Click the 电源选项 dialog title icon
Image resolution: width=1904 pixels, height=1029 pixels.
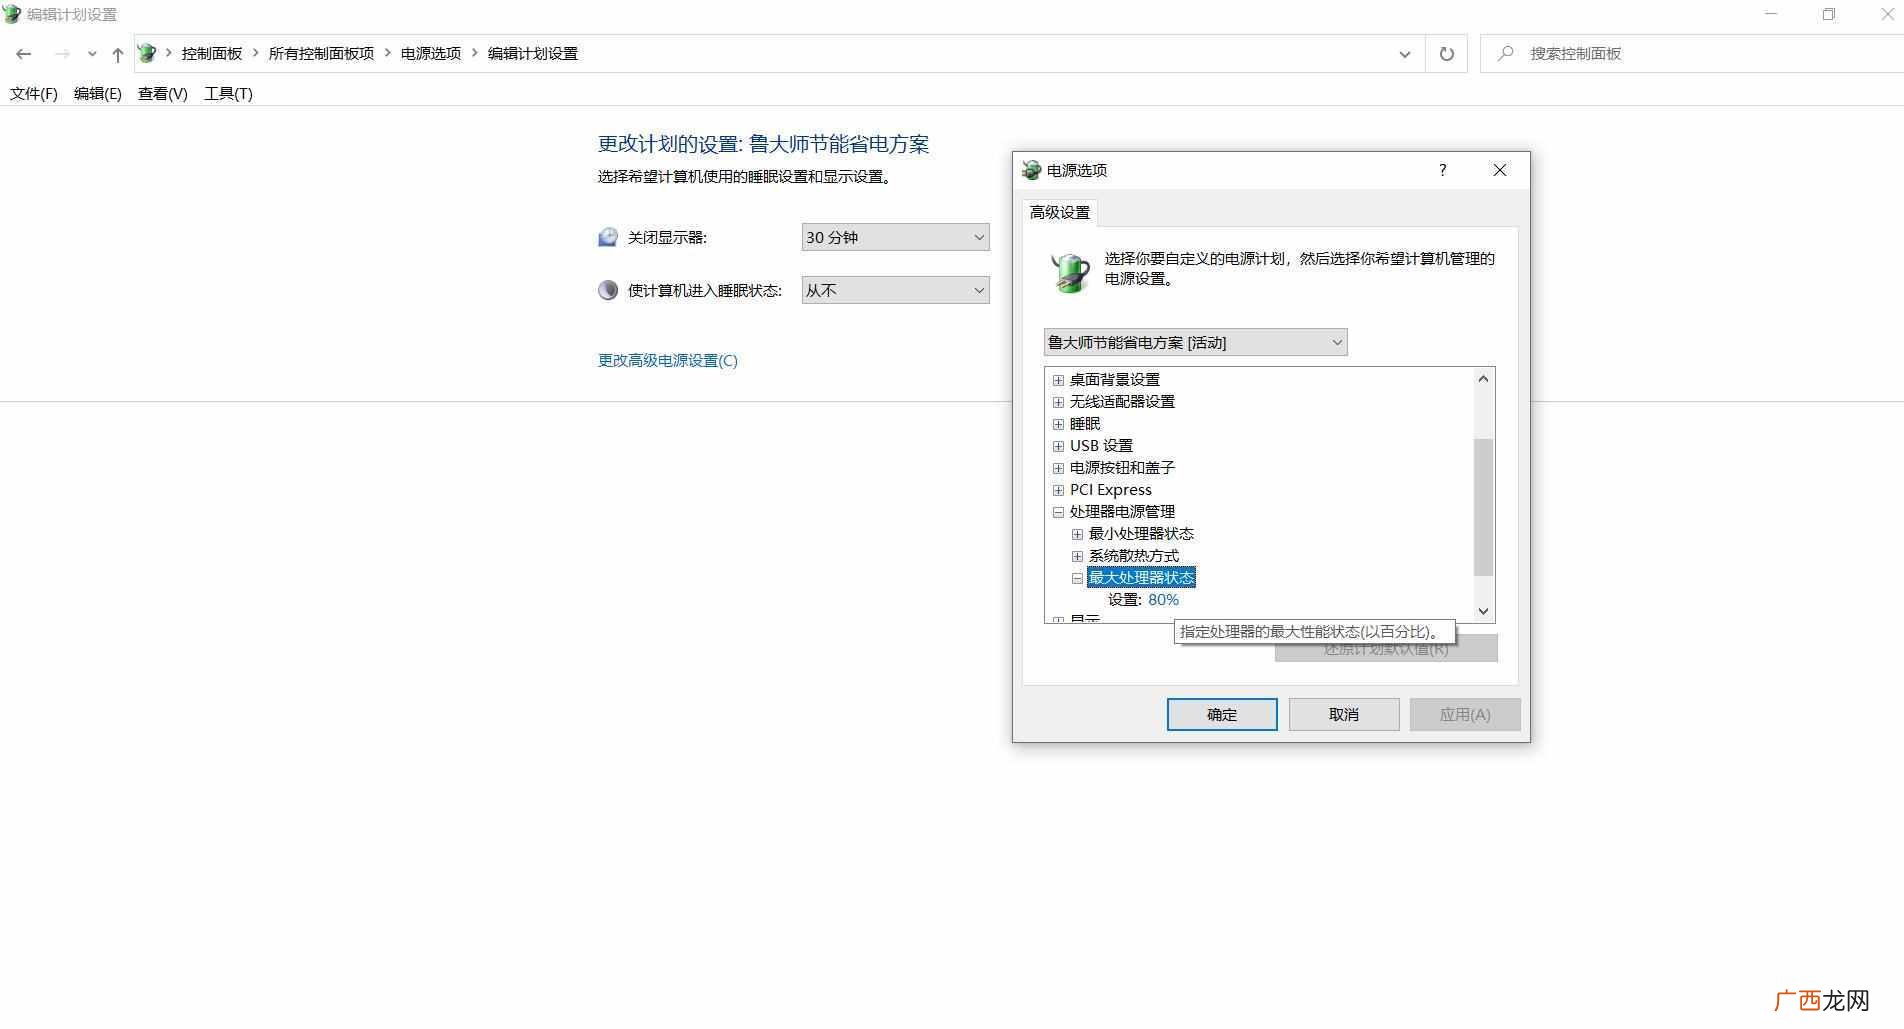point(1031,170)
